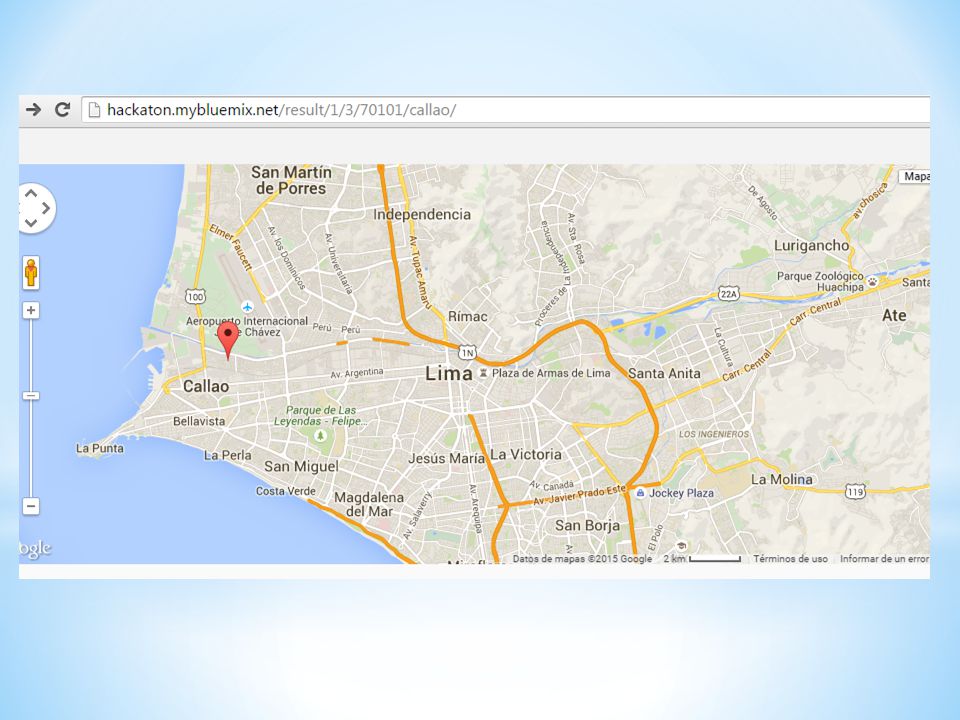
Task: Click the San Miguel label
Action: coord(301,467)
